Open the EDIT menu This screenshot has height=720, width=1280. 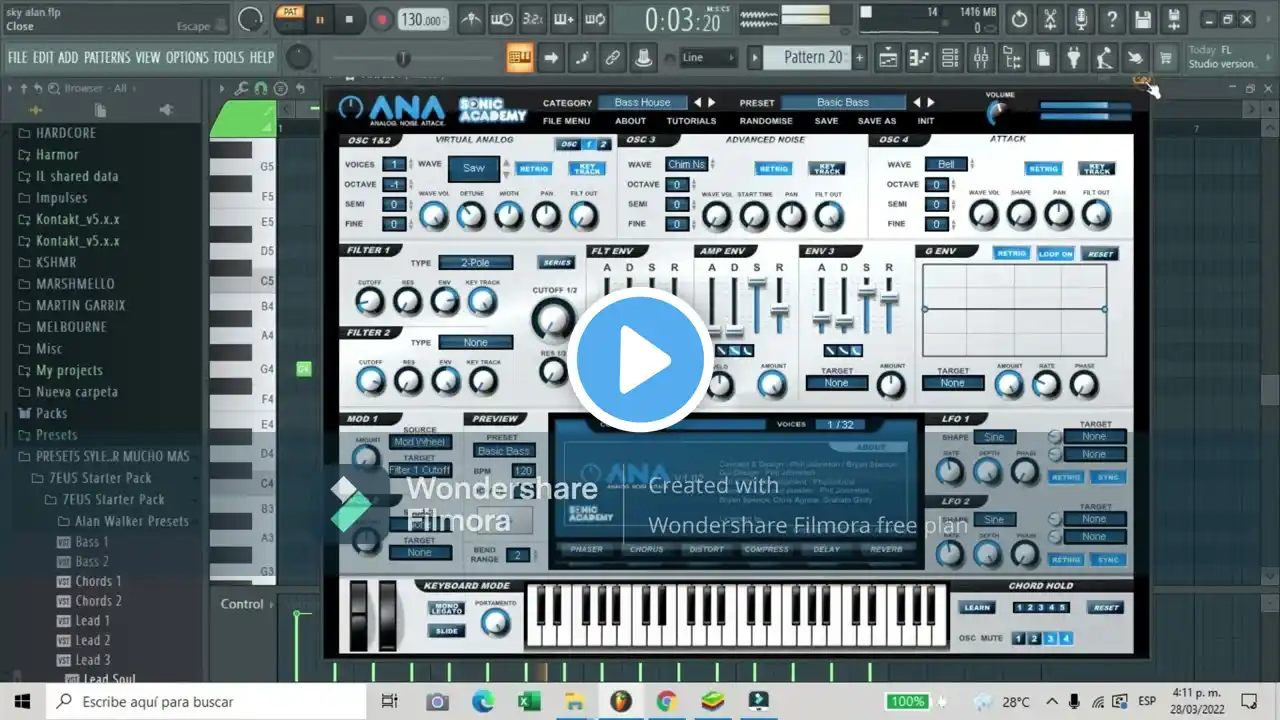click(x=43, y=58)
